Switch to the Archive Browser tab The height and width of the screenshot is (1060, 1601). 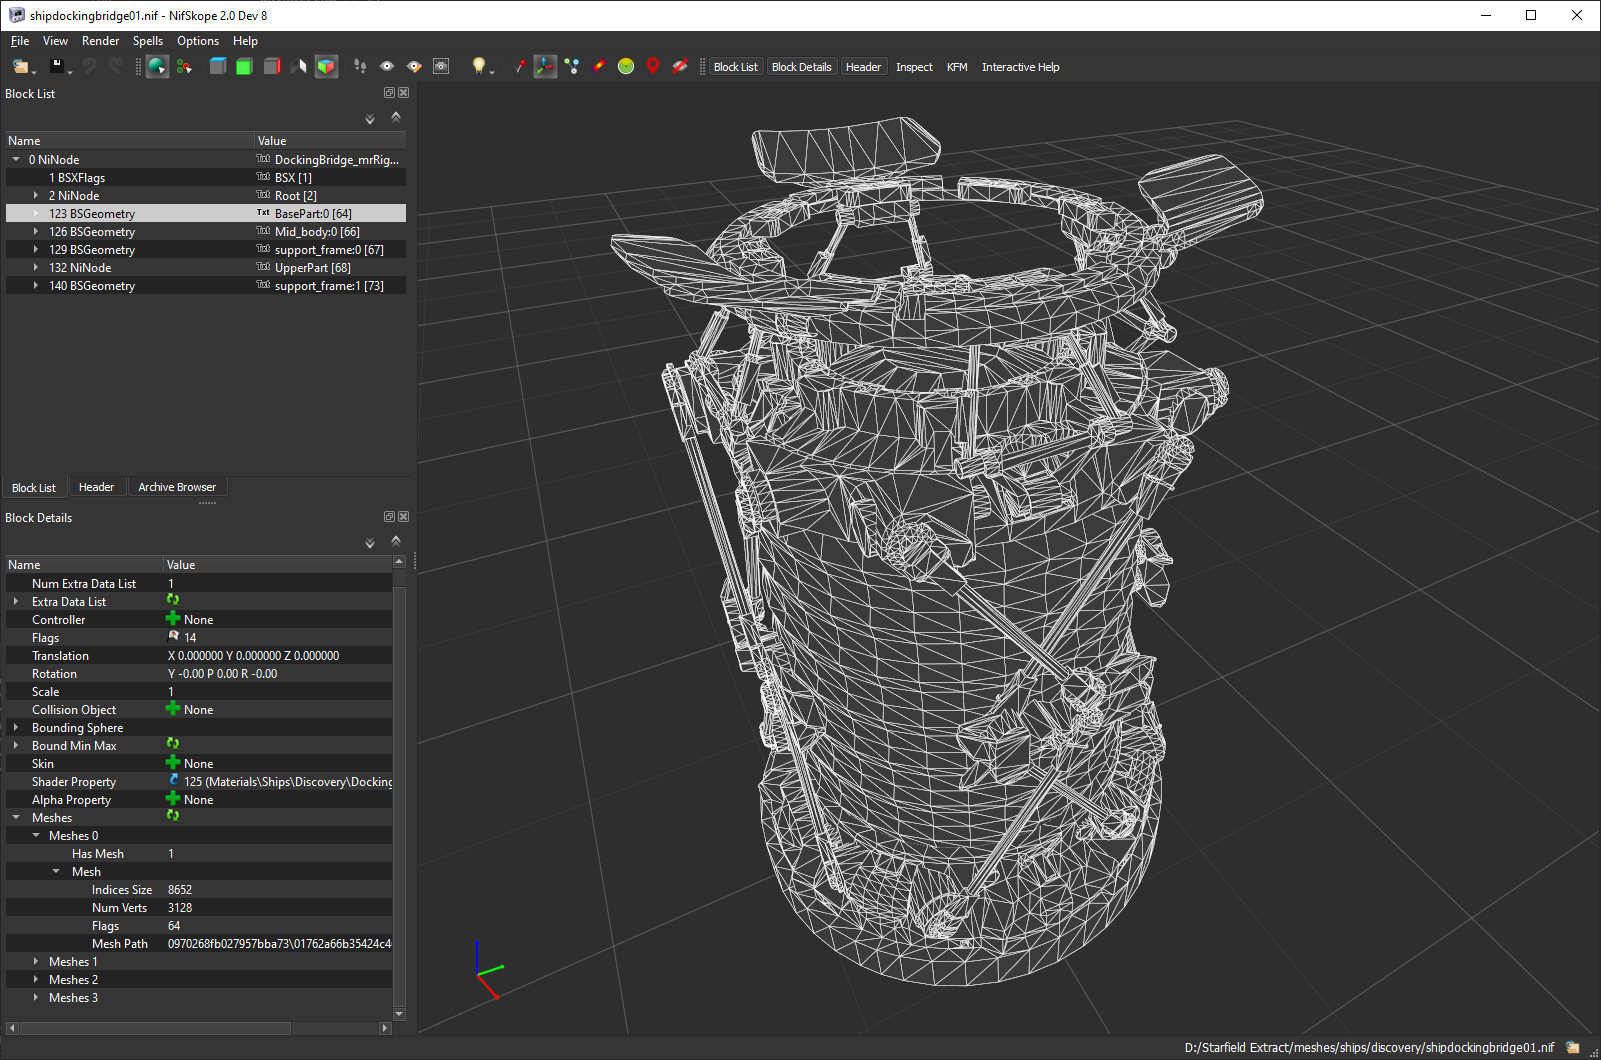[177, 487]
